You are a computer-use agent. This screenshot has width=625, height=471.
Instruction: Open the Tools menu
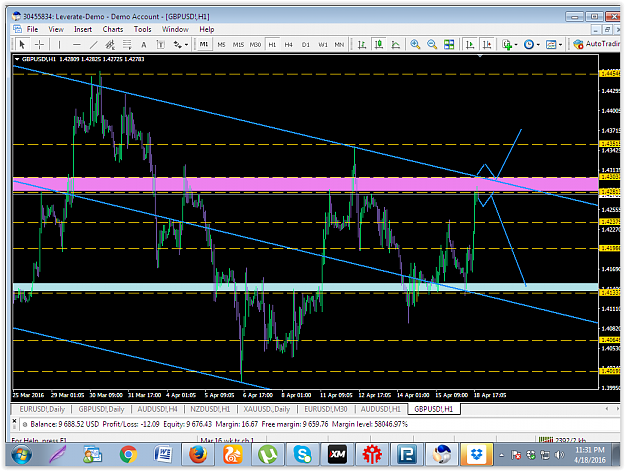point(142,29)
